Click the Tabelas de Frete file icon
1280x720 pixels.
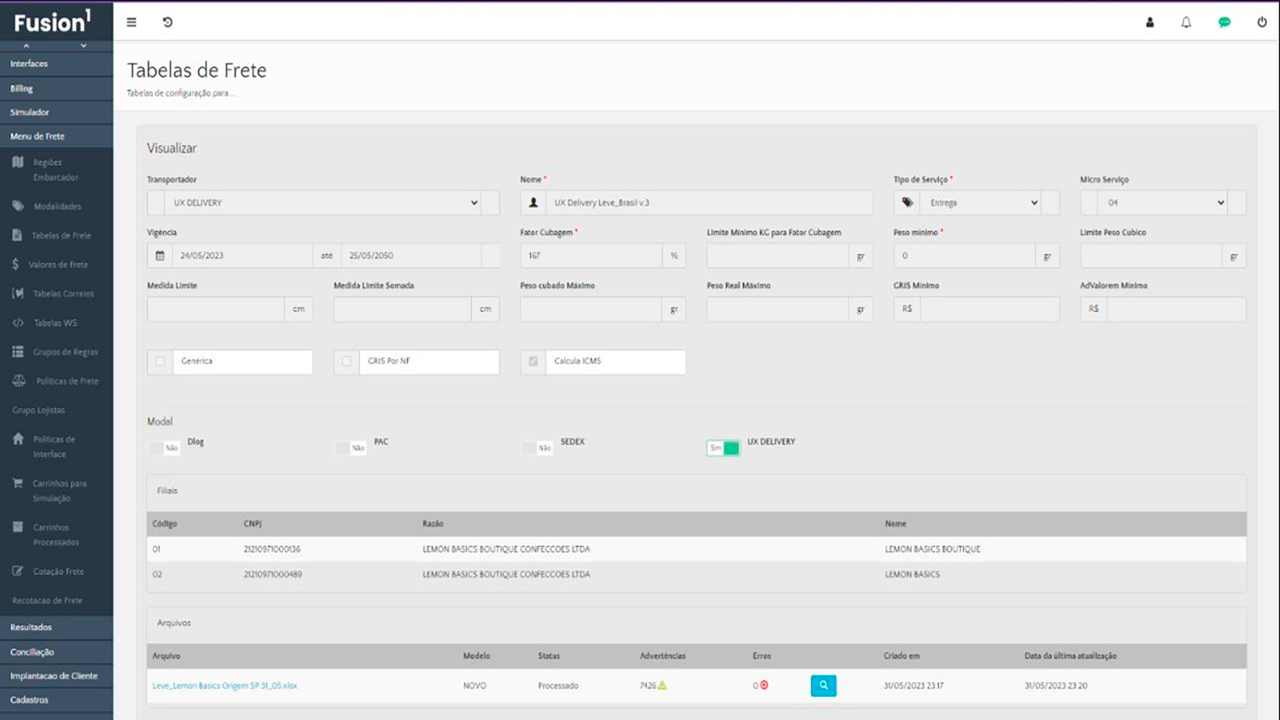coord(18,235)
